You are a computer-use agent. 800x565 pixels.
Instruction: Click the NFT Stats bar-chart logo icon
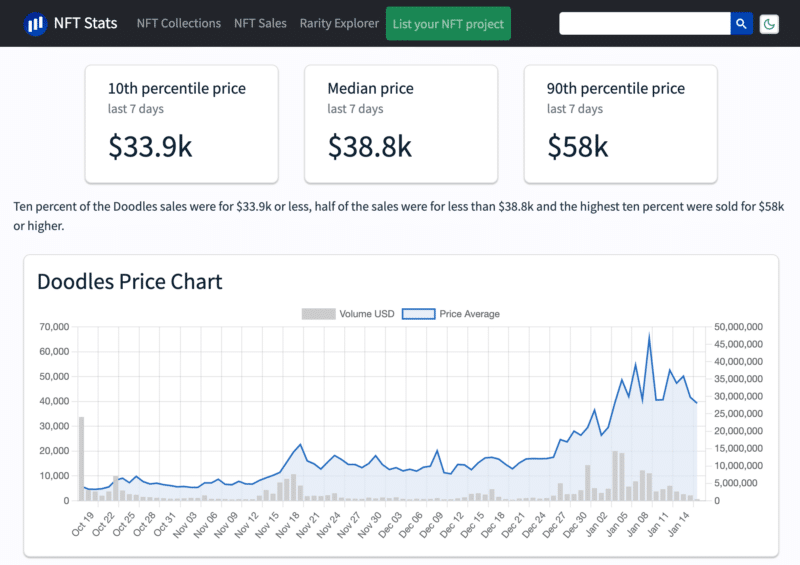[x=35, y=23]
